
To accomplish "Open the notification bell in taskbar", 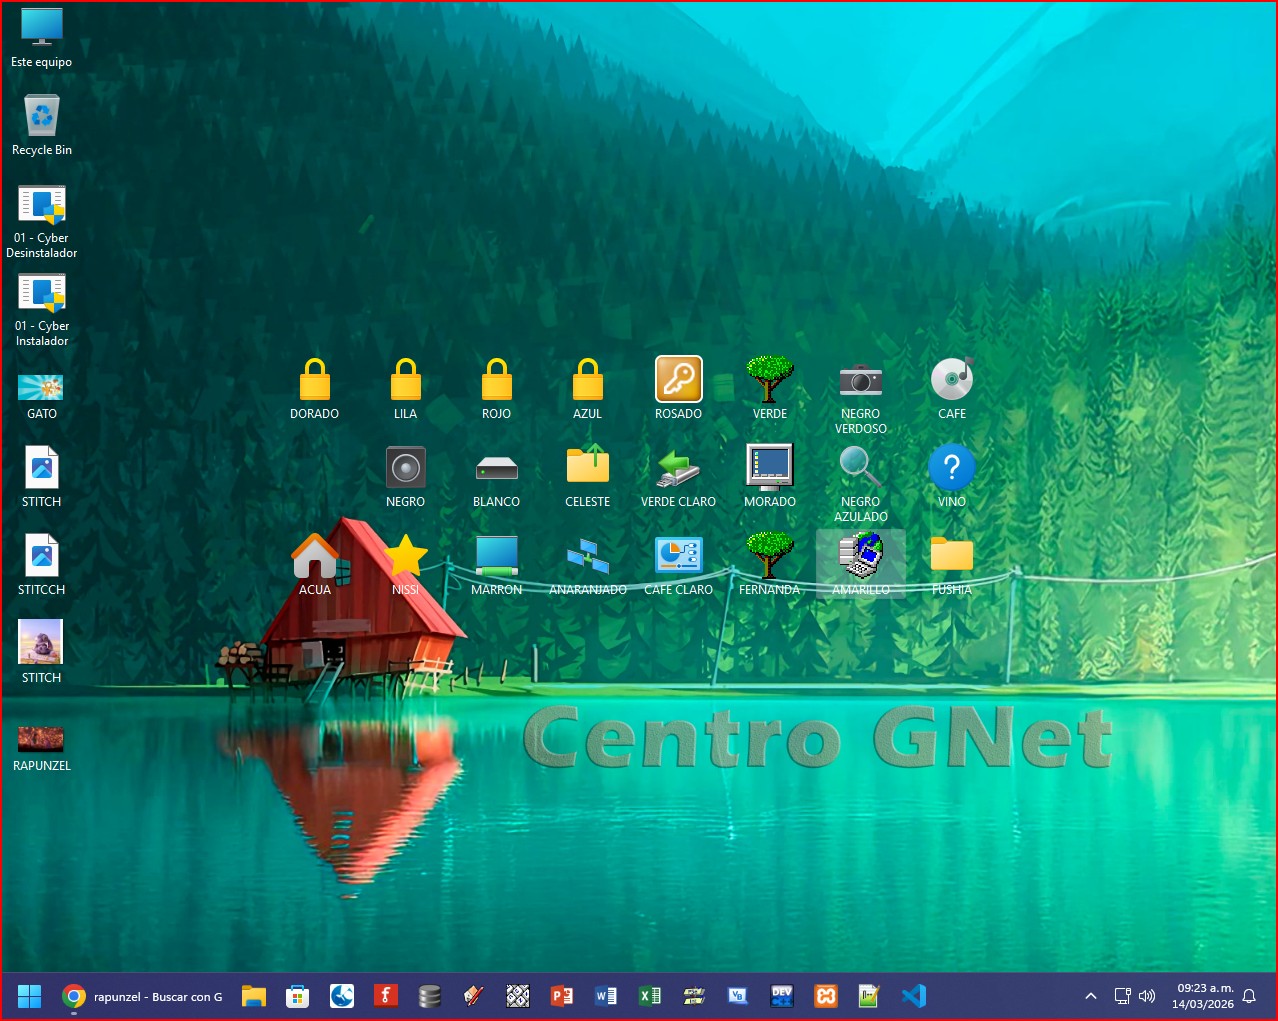I will coord(1249,996).
